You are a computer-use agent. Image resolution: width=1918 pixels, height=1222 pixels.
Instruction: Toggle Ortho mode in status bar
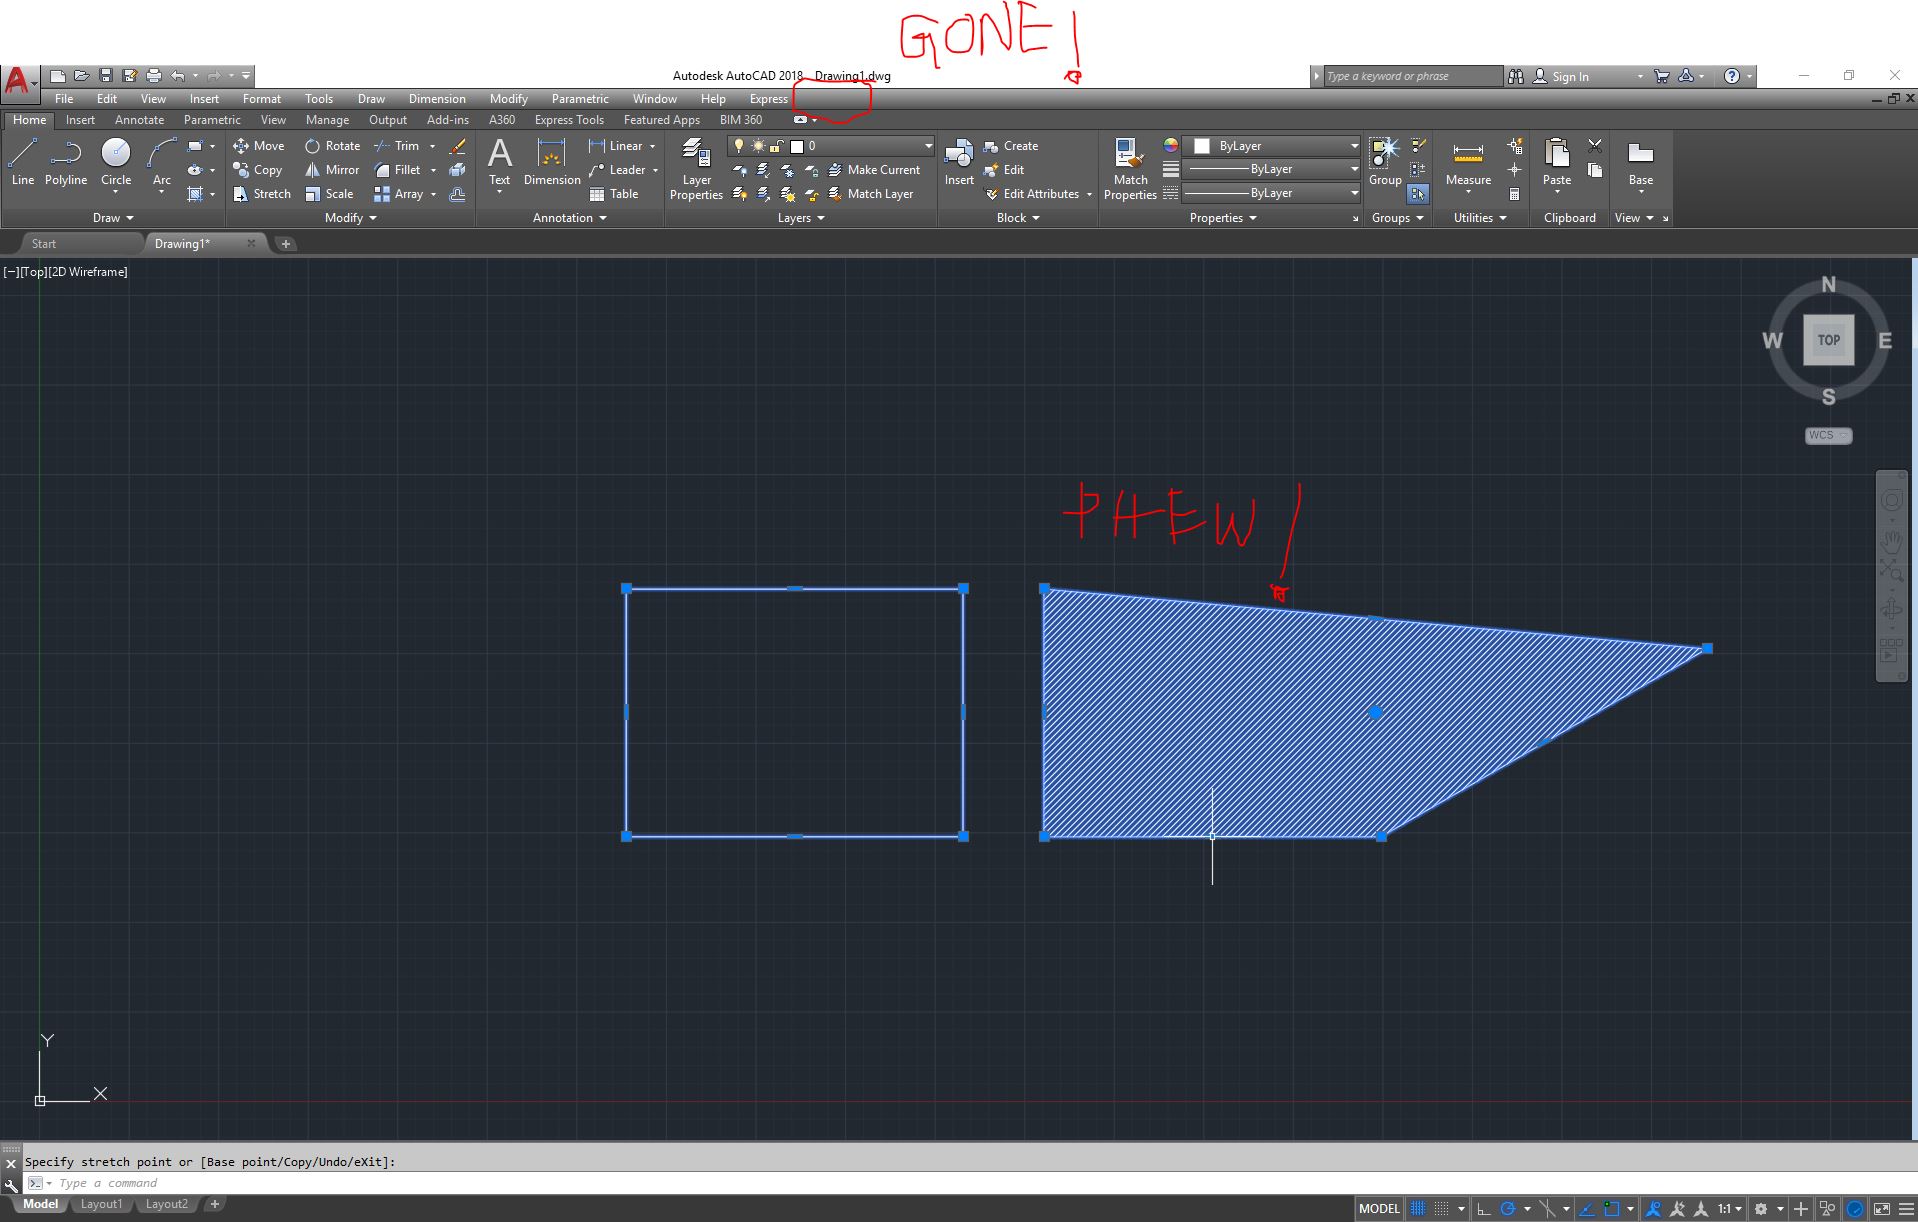coord(1484,1208)
